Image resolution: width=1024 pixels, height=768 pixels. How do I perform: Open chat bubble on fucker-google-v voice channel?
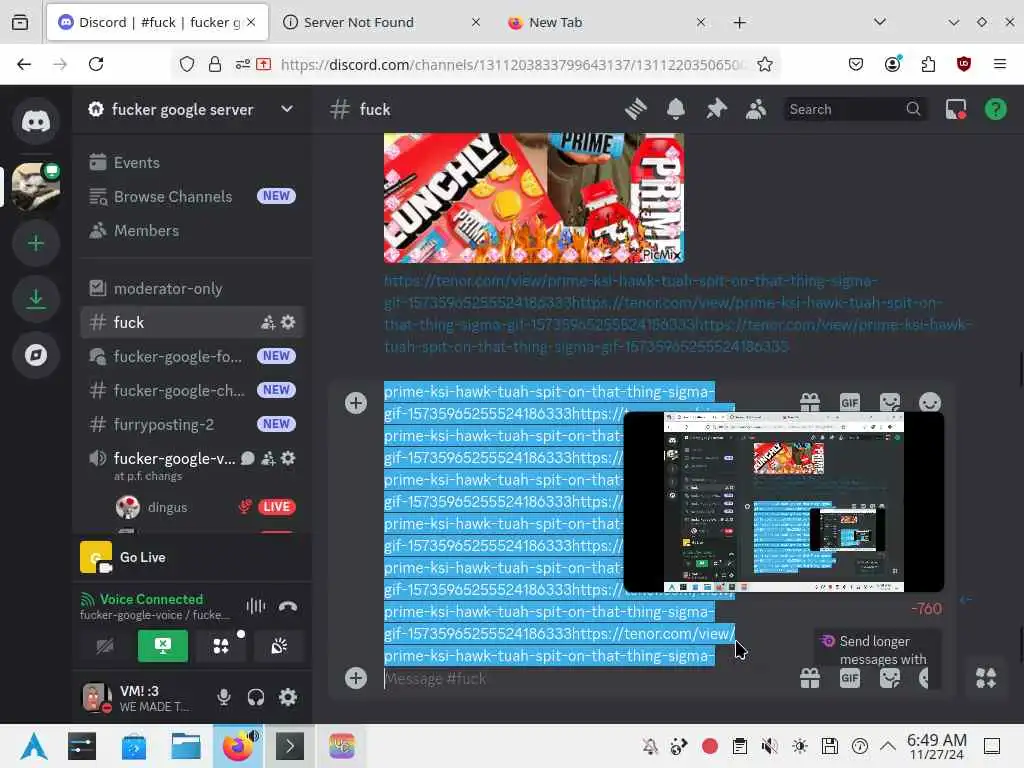pos(248,458)
